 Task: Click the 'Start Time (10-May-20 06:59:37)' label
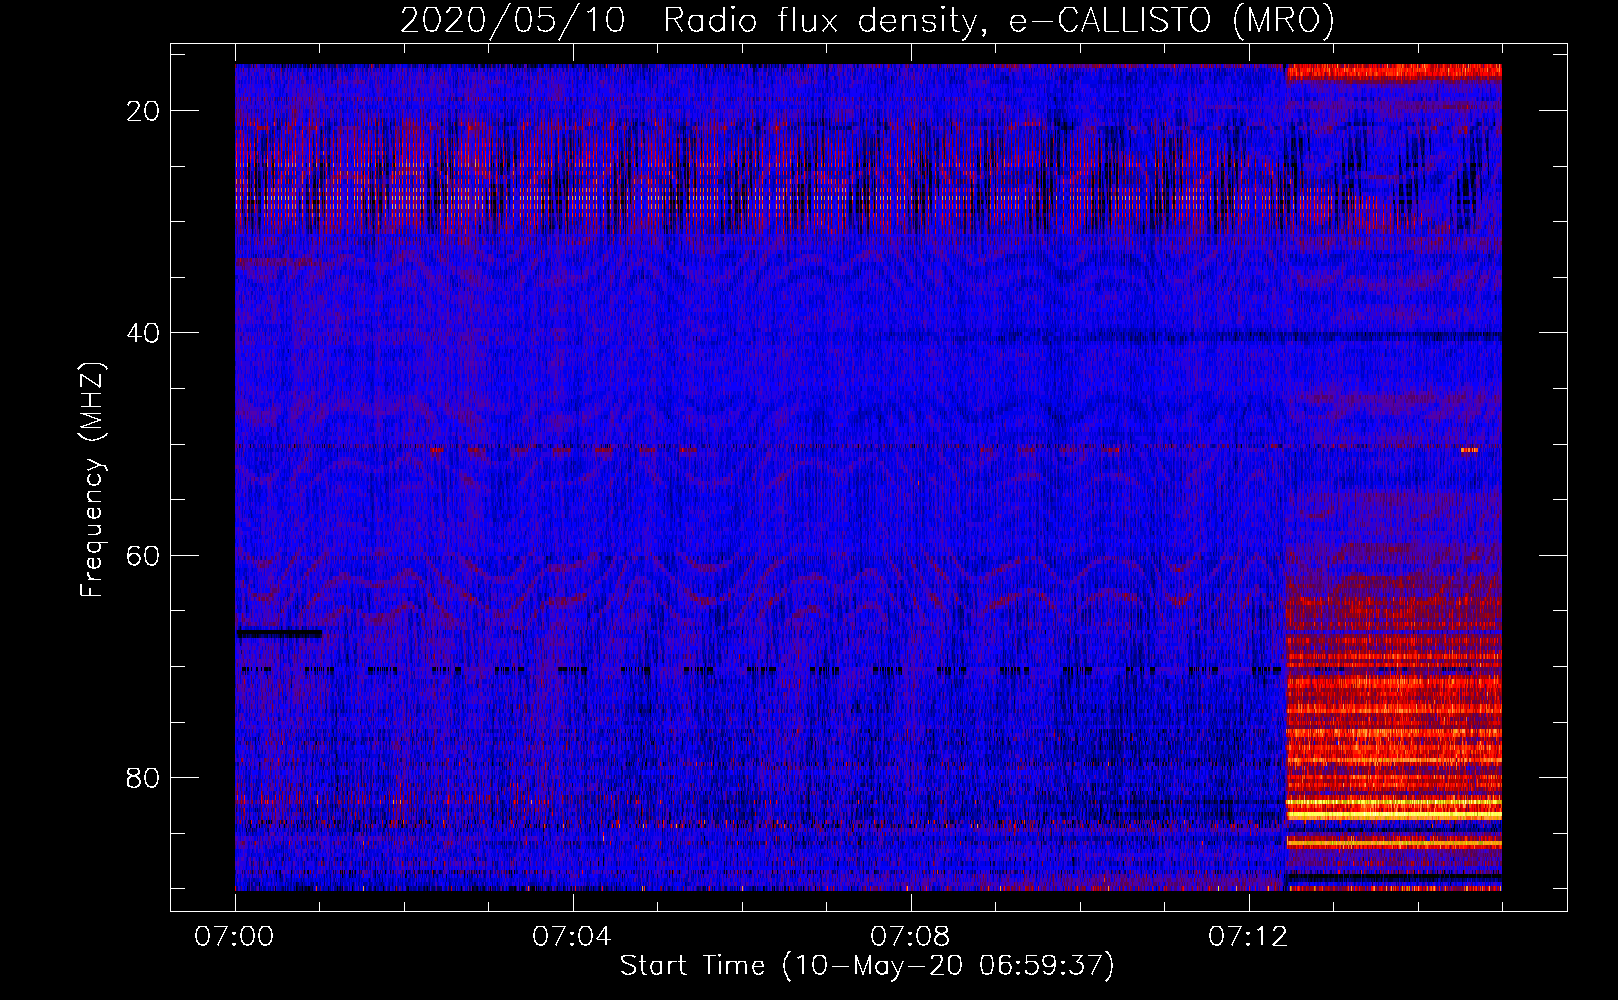[x=867, y=966]
